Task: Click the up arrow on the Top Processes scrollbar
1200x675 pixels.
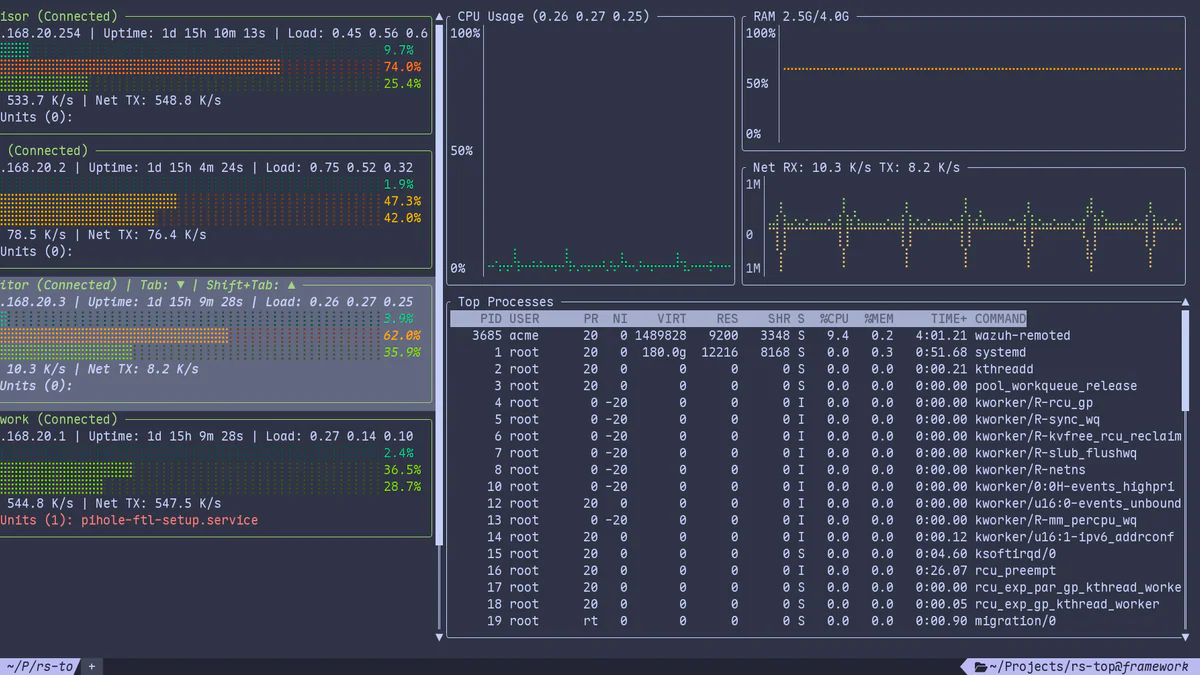Action: click(x=1186, y=301)
